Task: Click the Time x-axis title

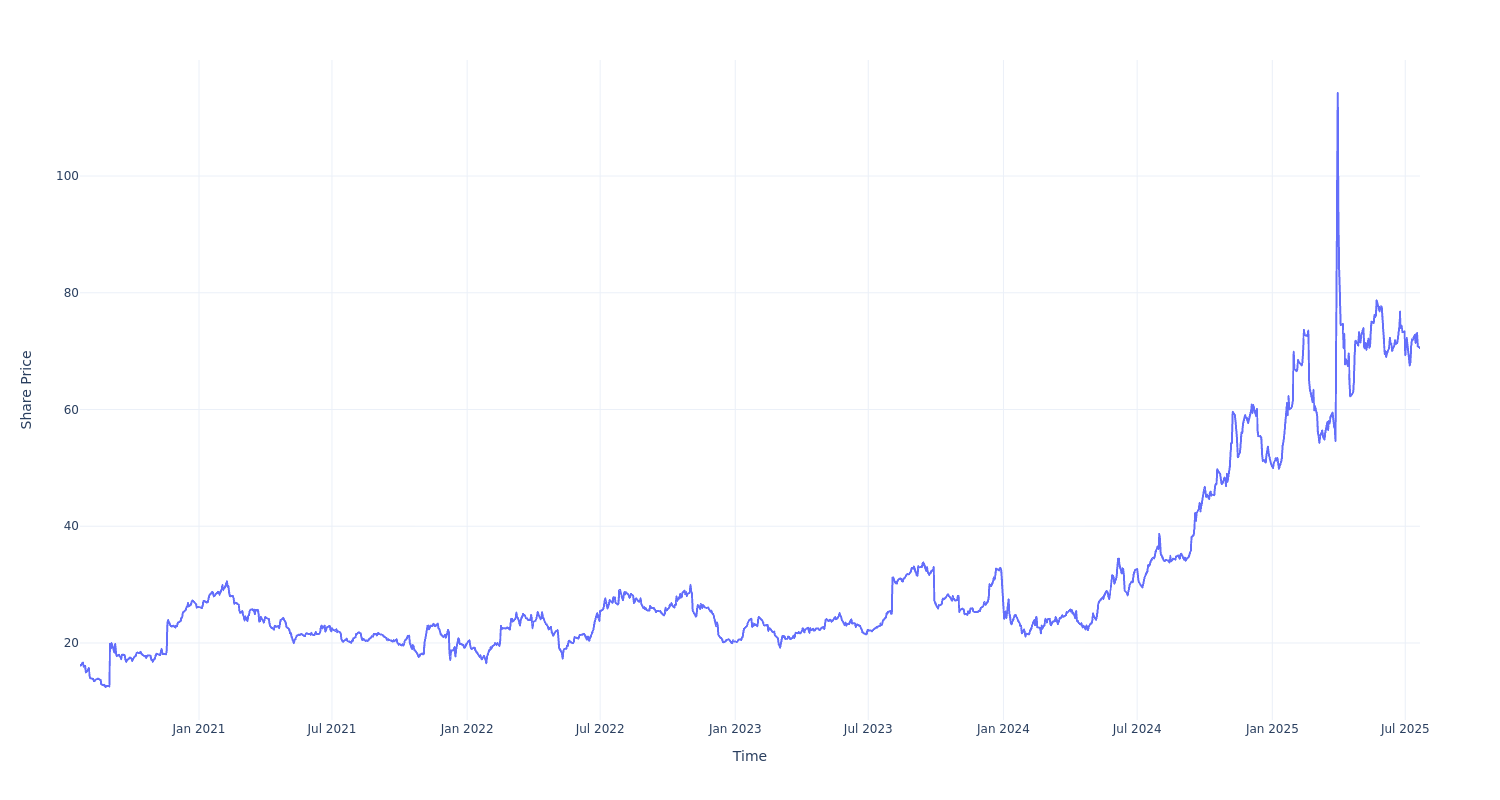Action: point(749,756)
